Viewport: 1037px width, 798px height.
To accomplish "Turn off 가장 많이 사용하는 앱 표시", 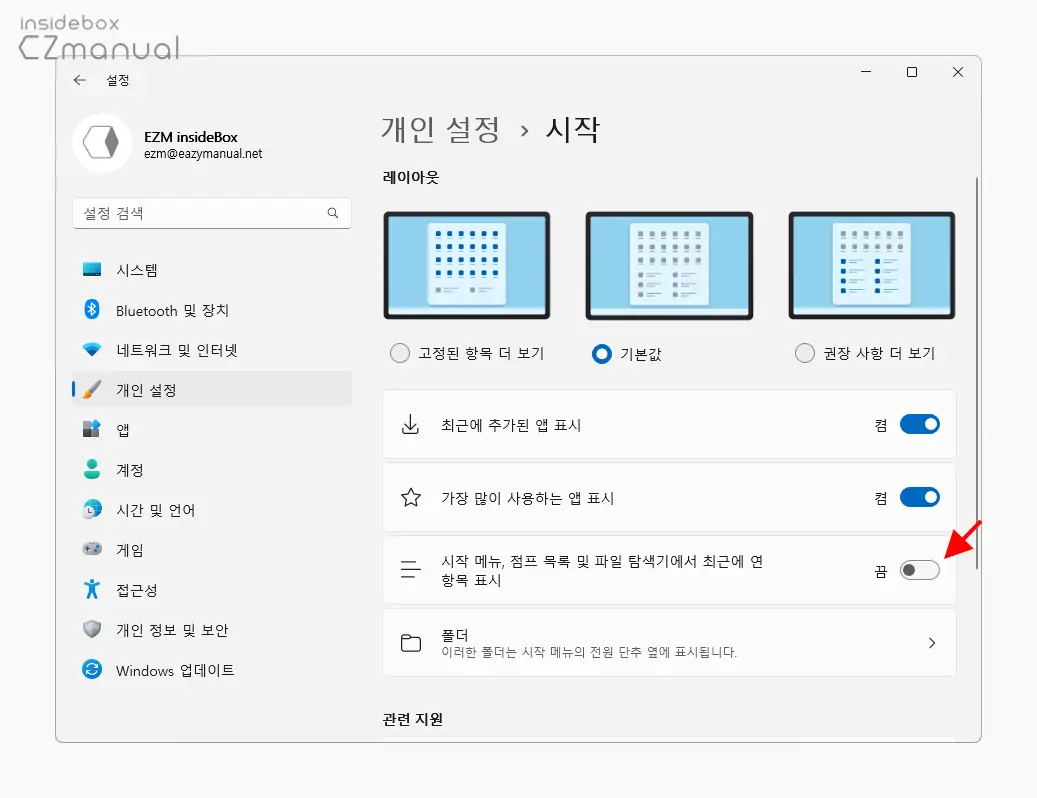I will coord(918,497).
